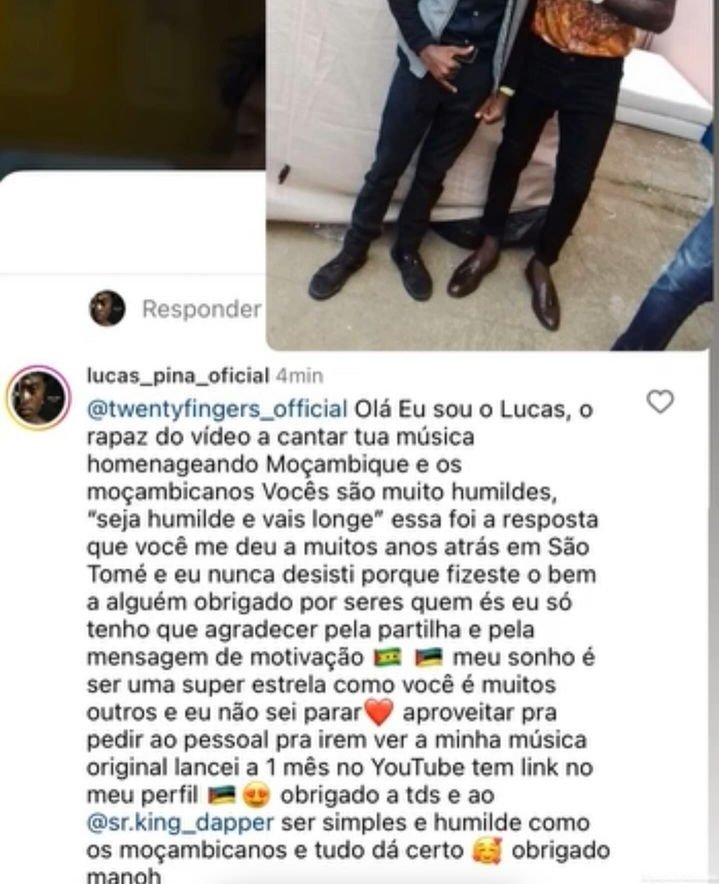This screenshot has height=884, width=719.
Task: Tap the heart-eyes emoji near meu perfil
Action: [257, 795]
